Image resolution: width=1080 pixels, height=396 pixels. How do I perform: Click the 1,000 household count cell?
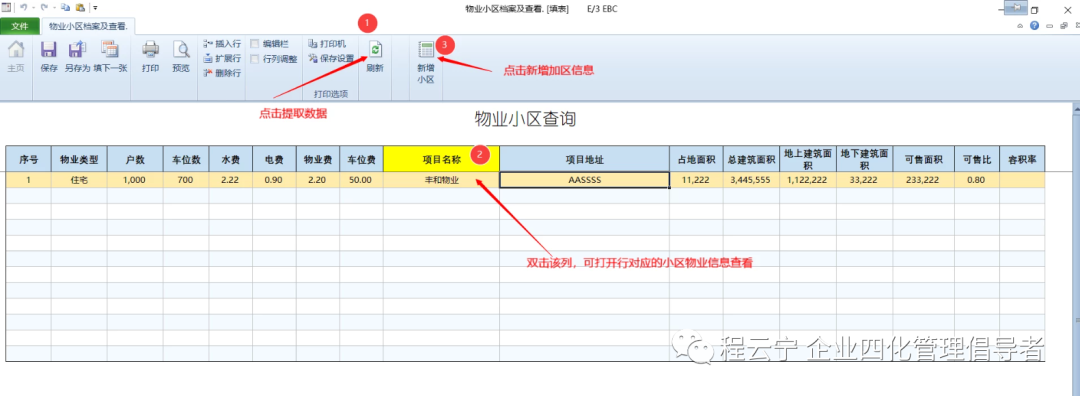[135, 180]
